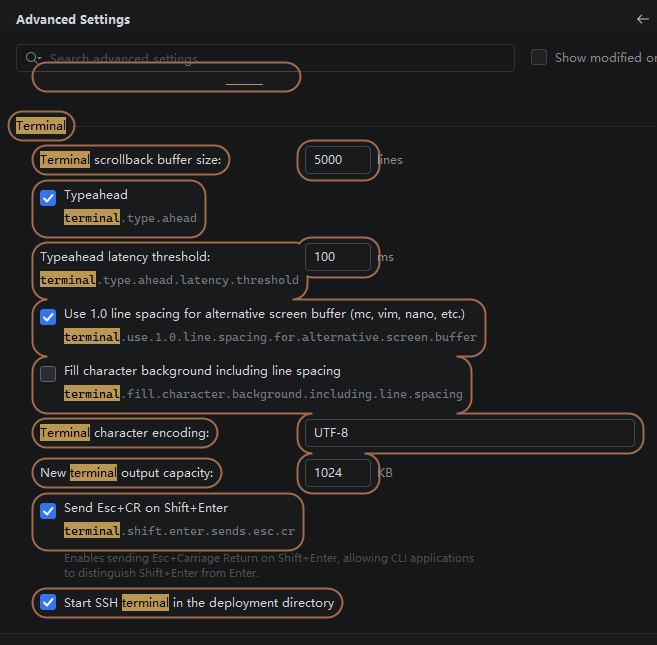The width and height of the screenshot is (657, 645).
Task: Open the Terminal character encoding UTF-8 box
Action: point(470,433)
